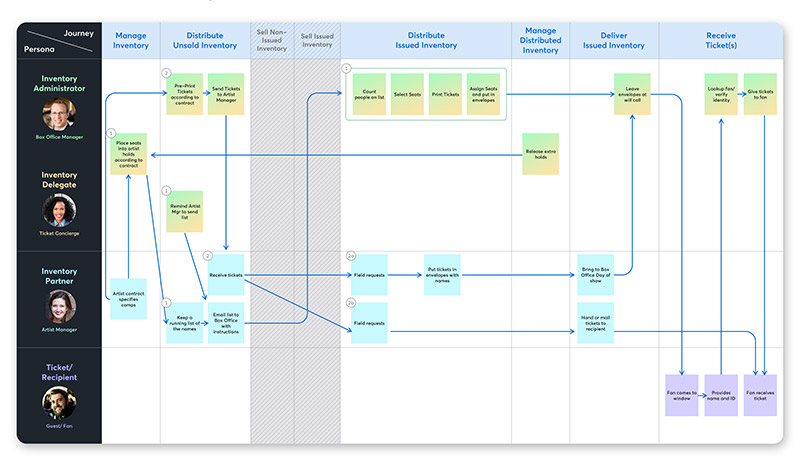This screenshot has width=800, height=460.
Task: Open the Deliver Issued Inventory column header
Action: [x=614, y=40]
